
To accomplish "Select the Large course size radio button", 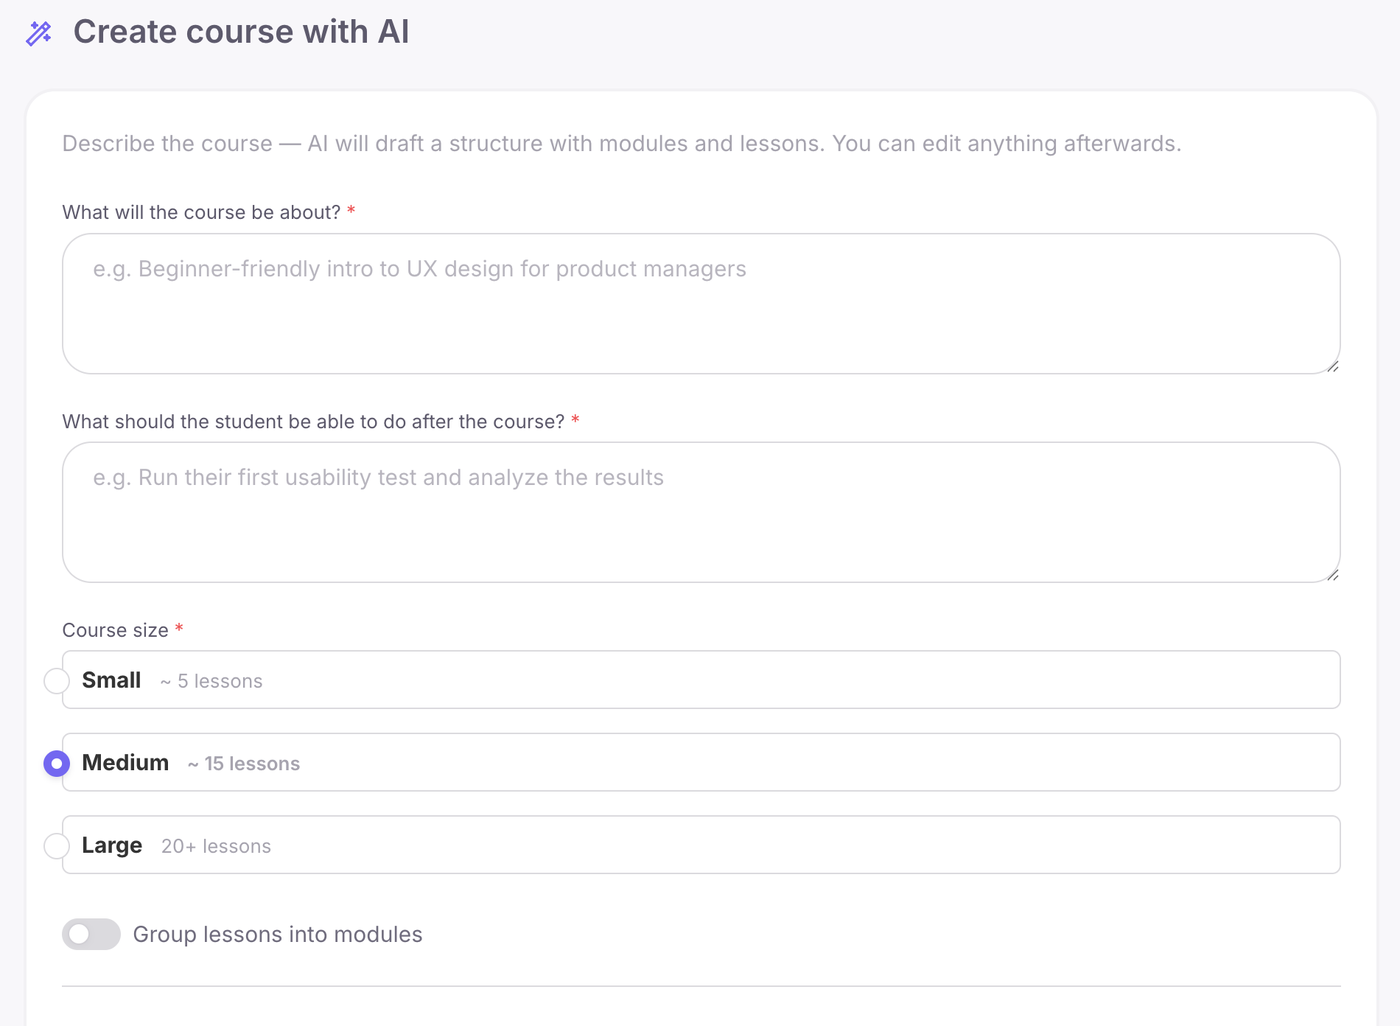I will 57,846.
